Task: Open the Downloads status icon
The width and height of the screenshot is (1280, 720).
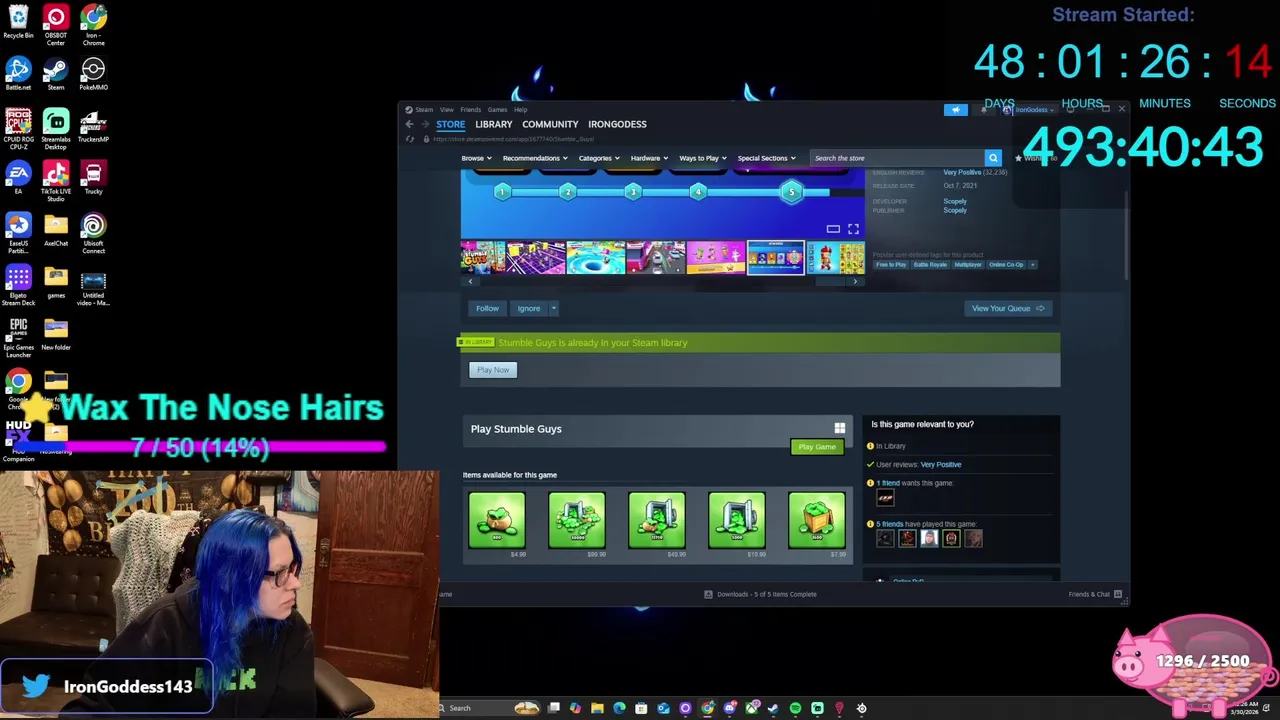Action: [708, 594]
